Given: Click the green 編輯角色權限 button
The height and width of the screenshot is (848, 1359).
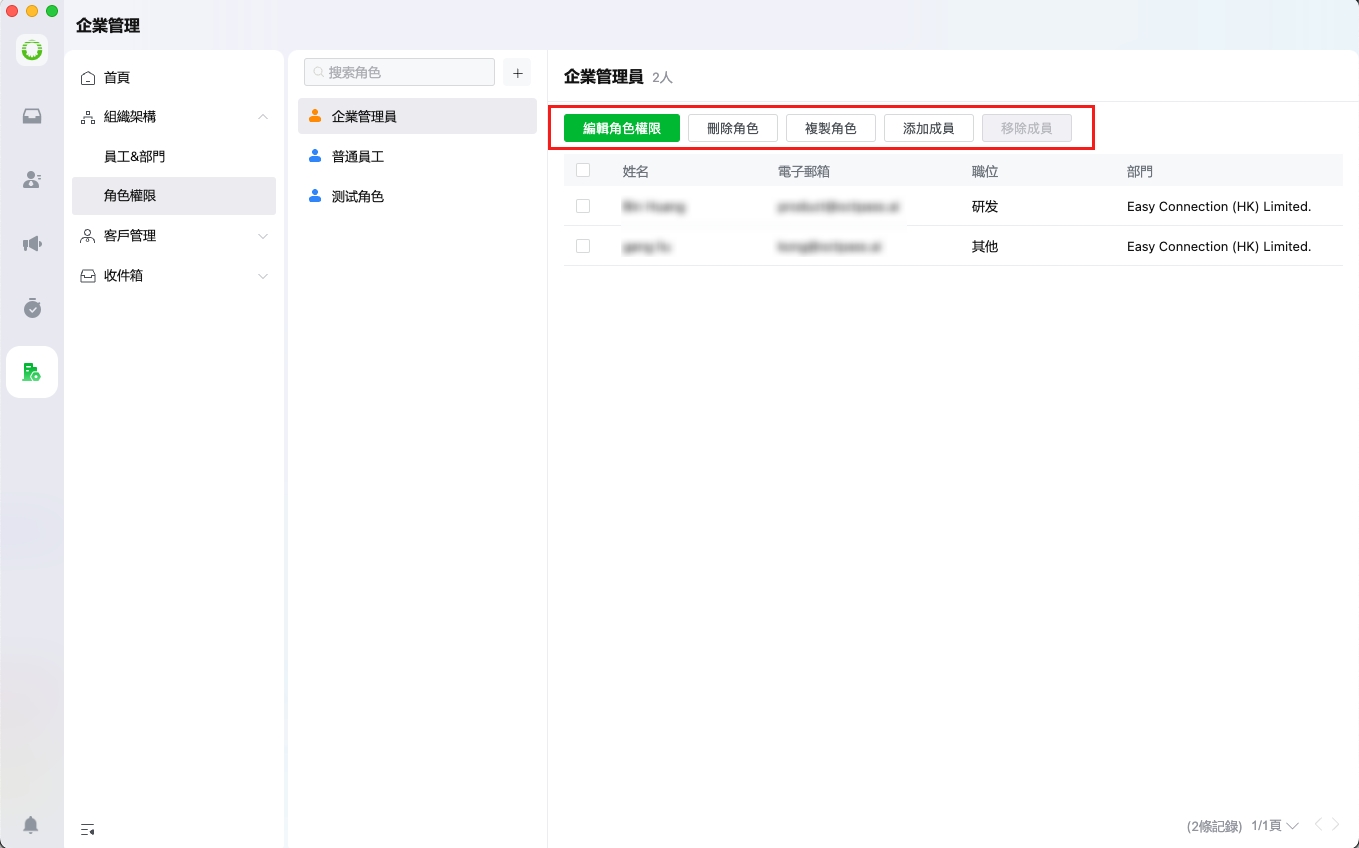Looking at the screenshot, I should [621, 128].
